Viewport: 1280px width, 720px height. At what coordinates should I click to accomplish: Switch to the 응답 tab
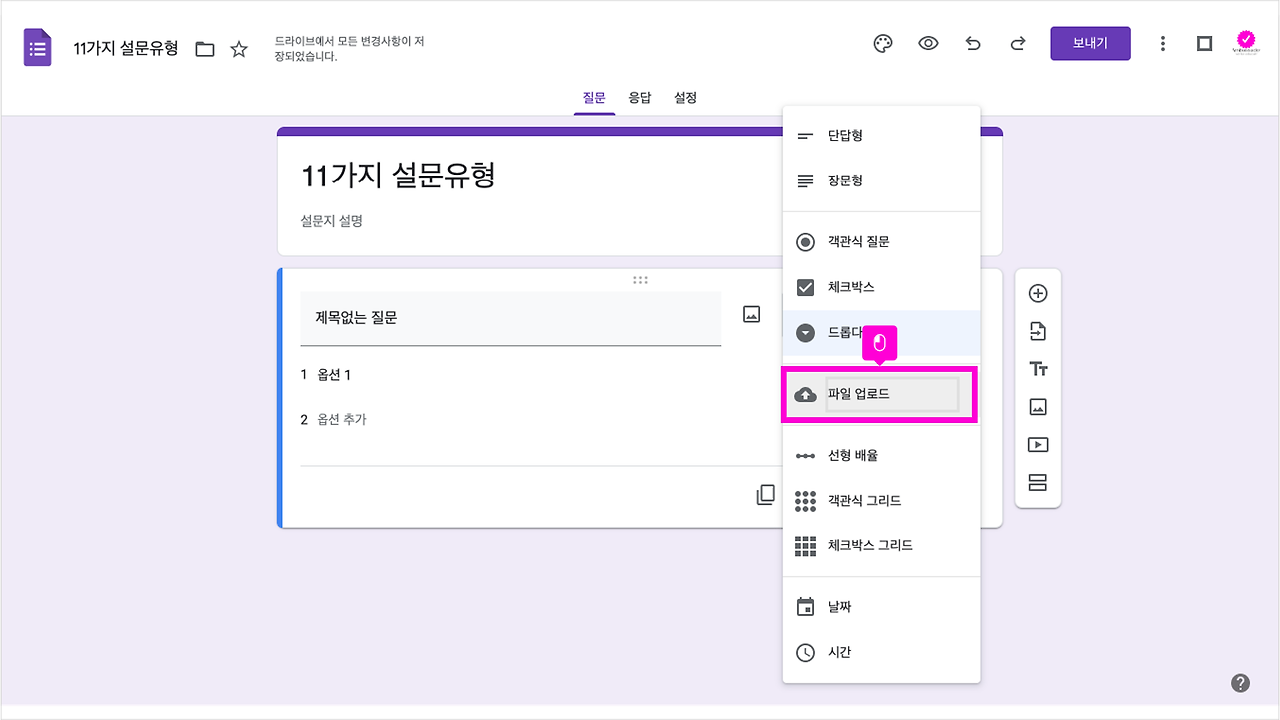pyautogui.click(x=640, y=97)
